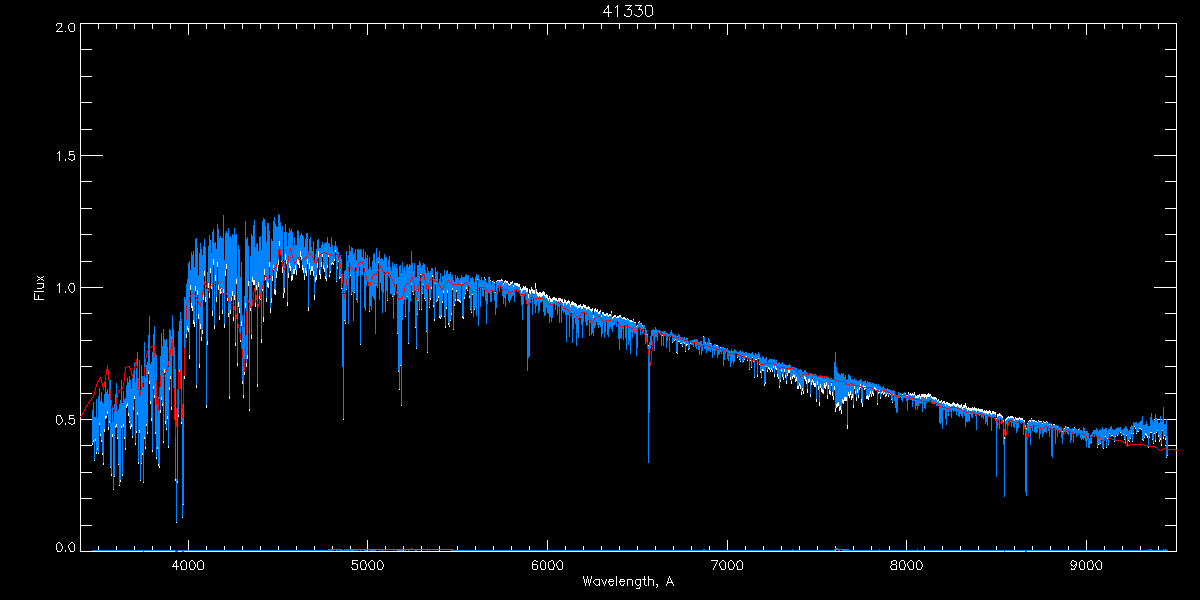Click the plot title 41330
1200x600 pixels.
click(x=627, y=11)
